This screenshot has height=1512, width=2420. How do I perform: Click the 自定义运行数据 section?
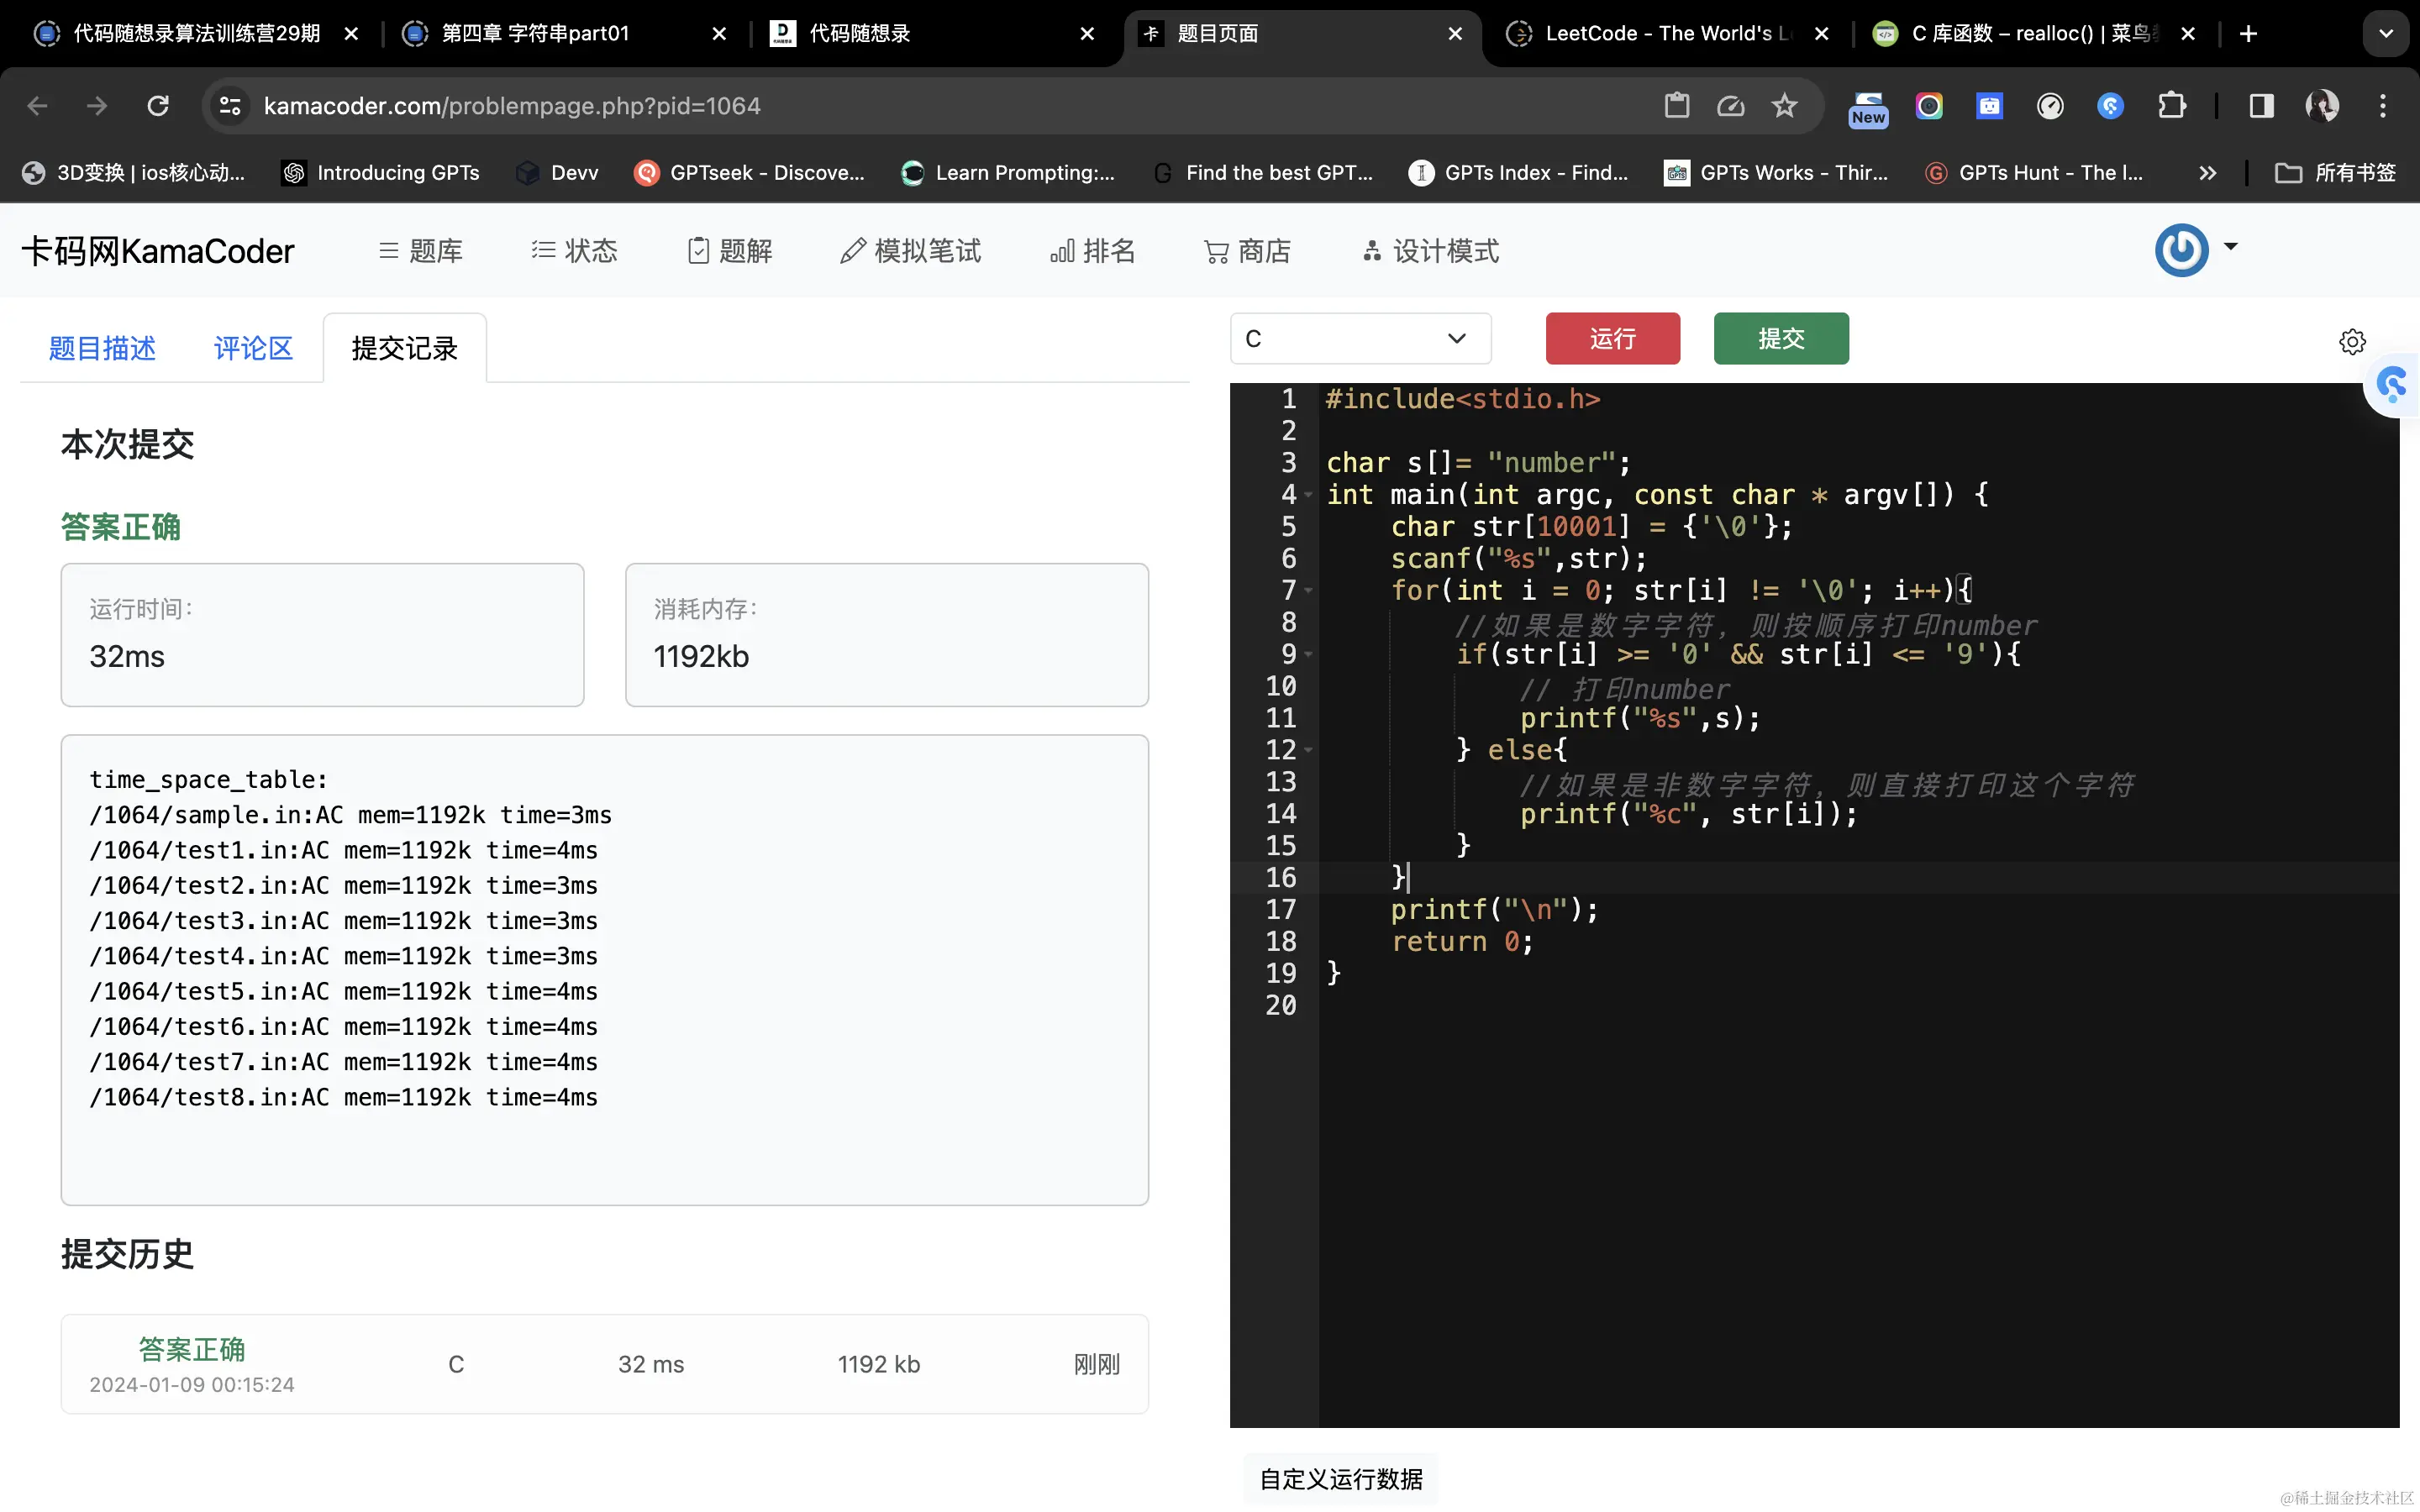(x=1340, y=1479)
